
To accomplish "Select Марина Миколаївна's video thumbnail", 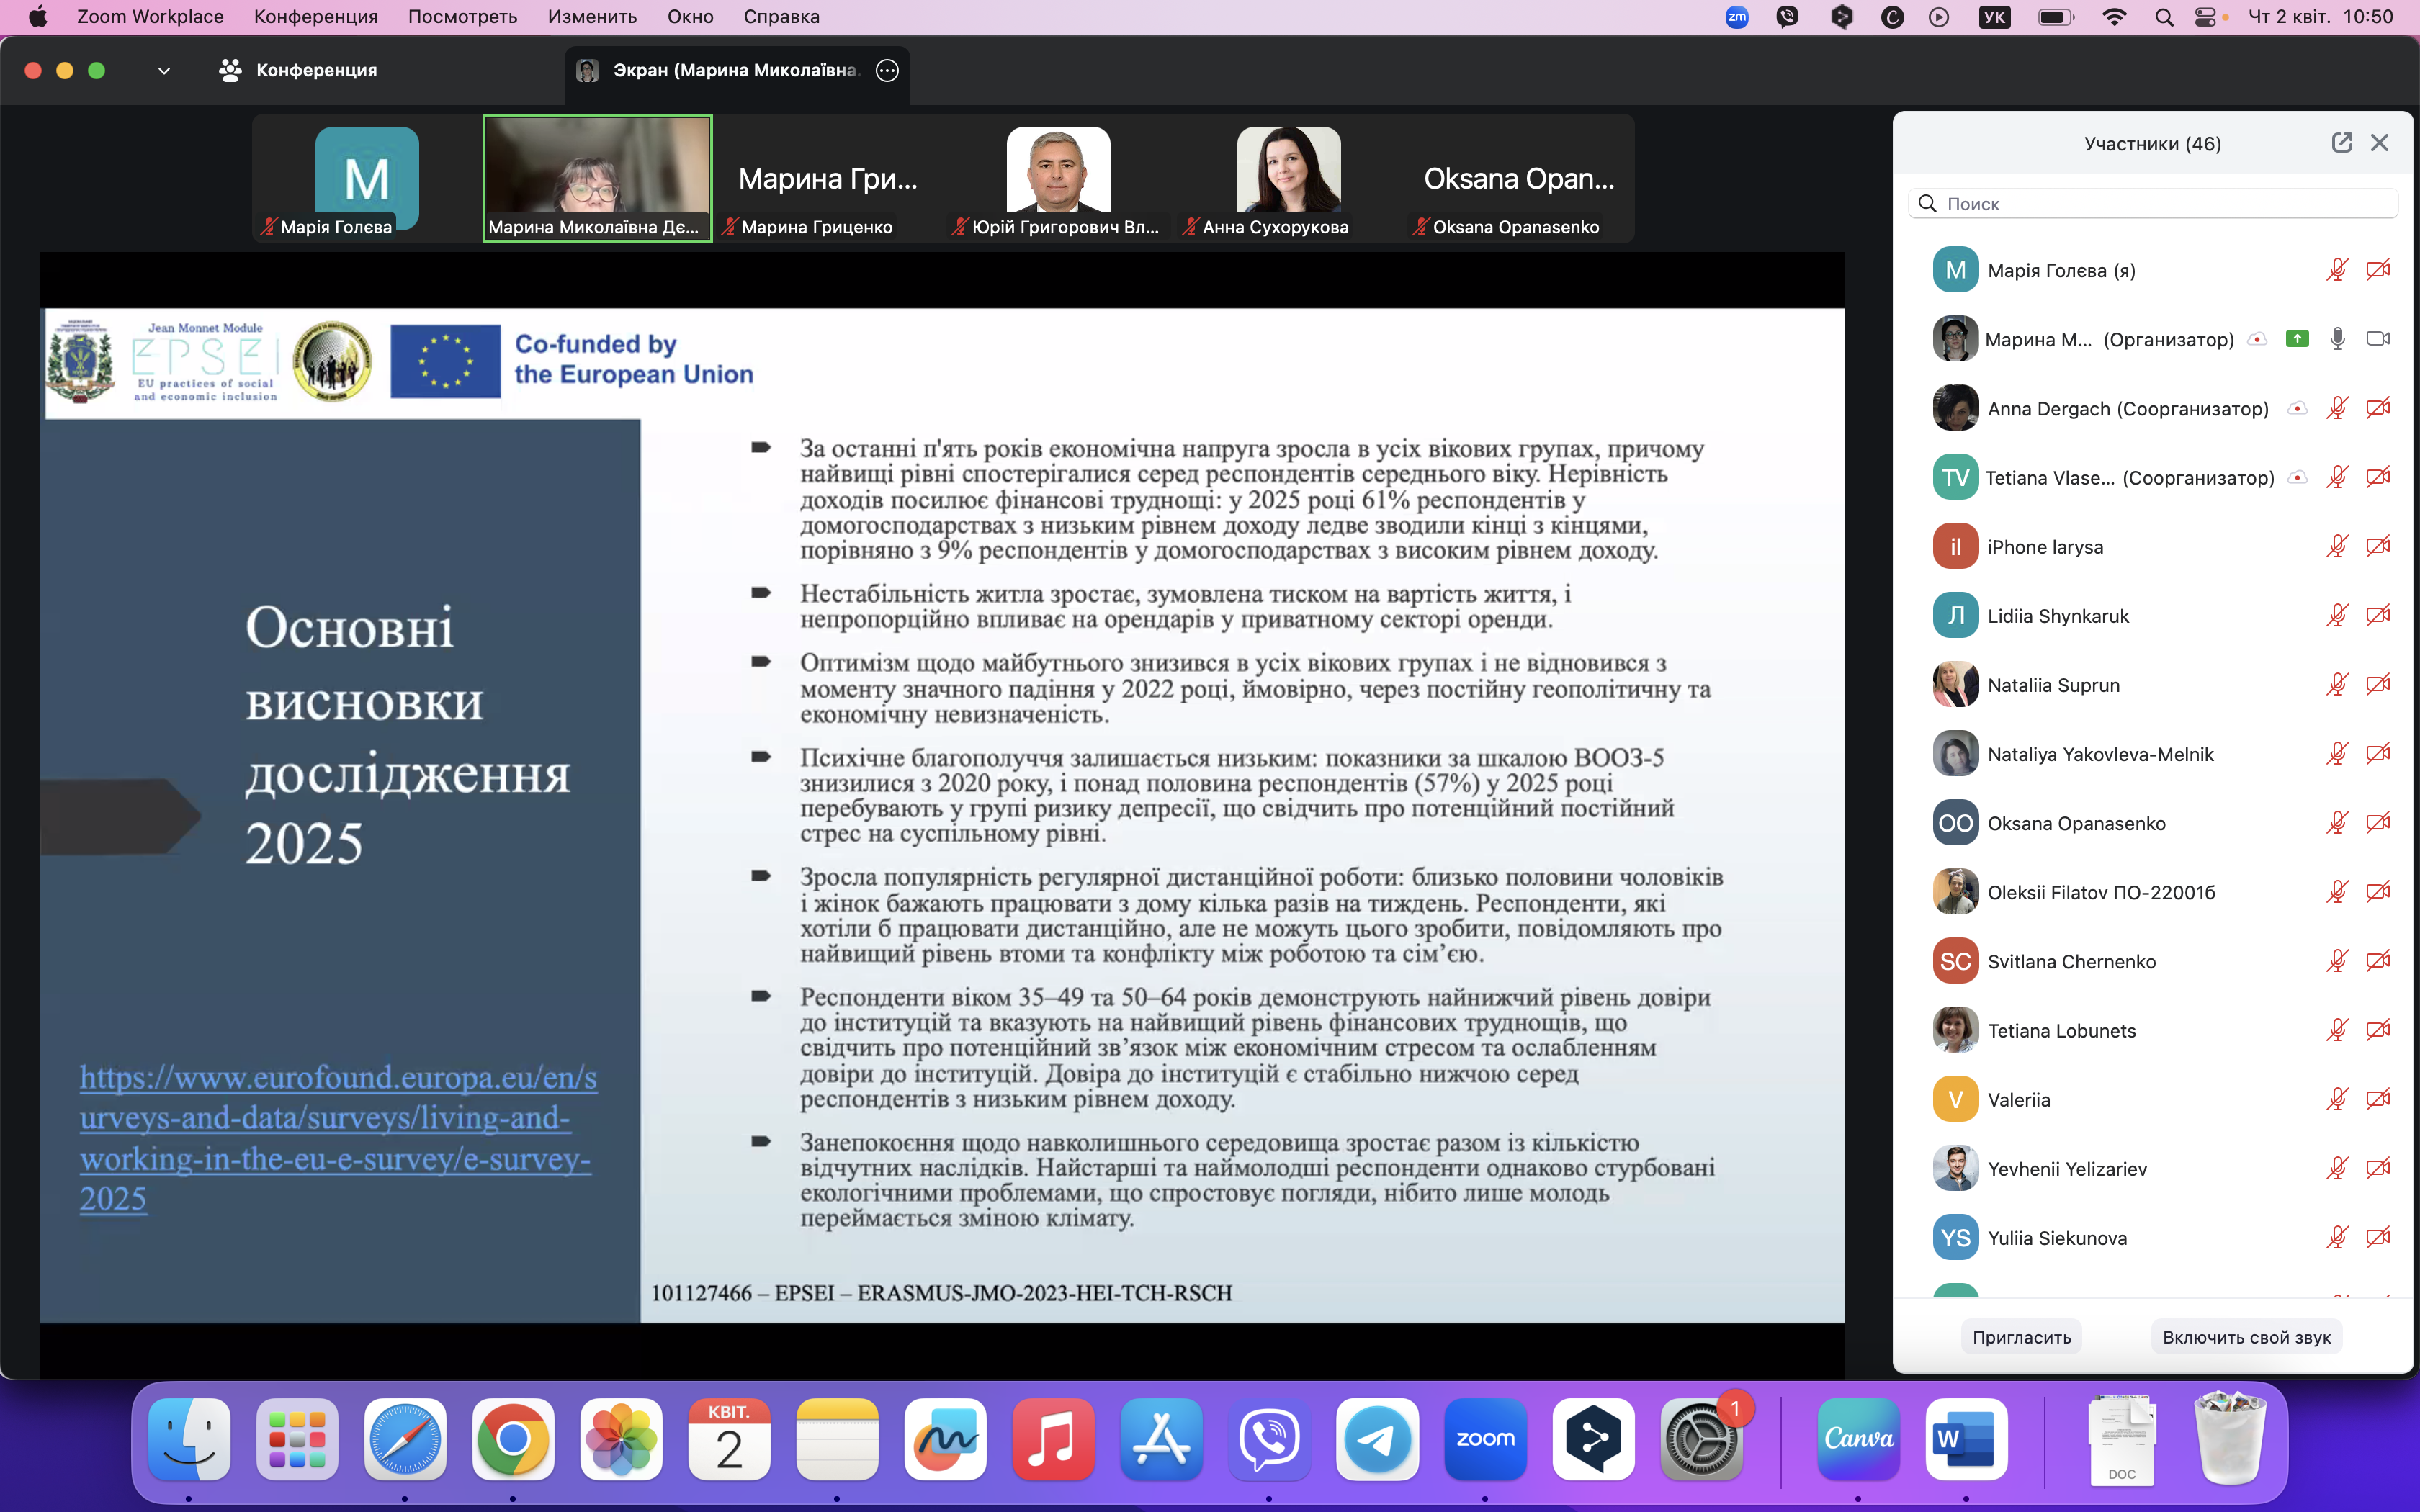I will pyautogui.click(x=597, y=170).
